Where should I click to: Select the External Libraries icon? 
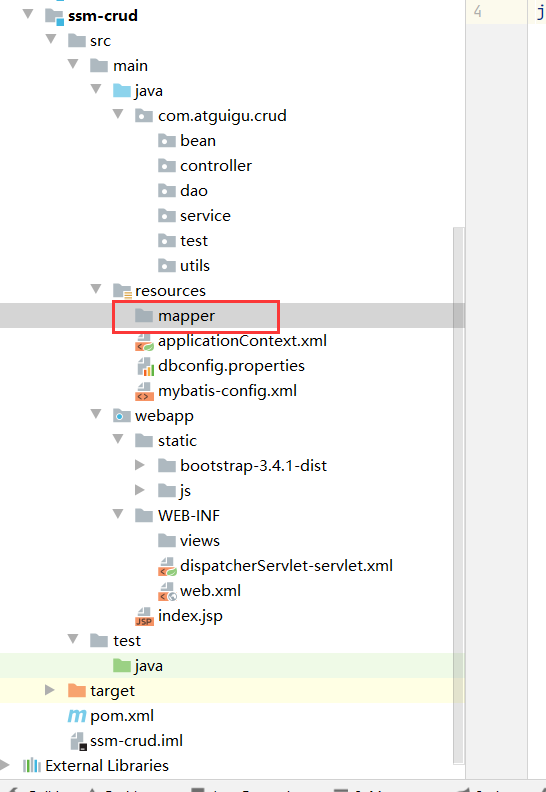click(32, 766)
